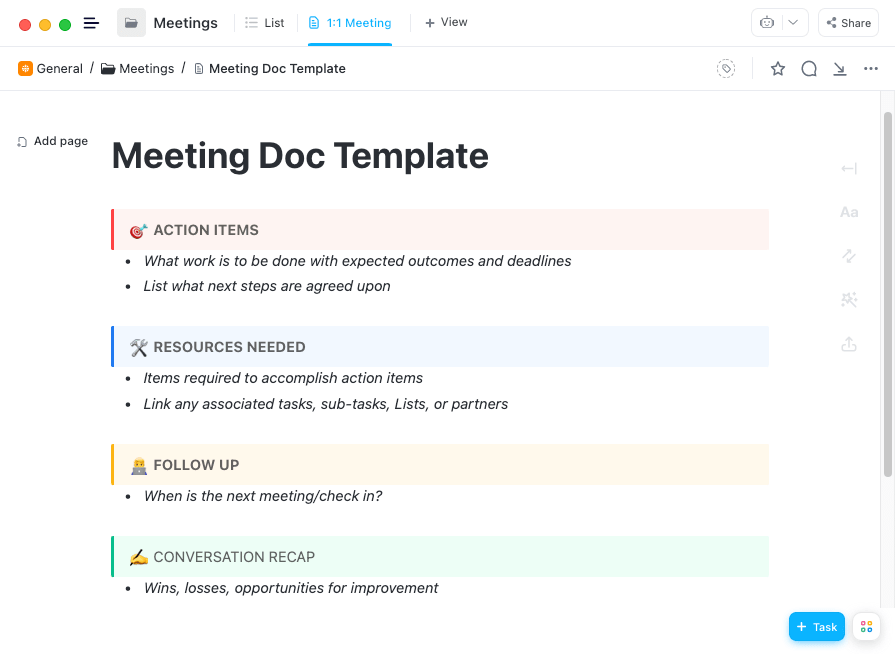The width and height of the screenshot is (895, 654).
Task: Click the tag icon in breadcrumb bar
Action: (726, 69)
